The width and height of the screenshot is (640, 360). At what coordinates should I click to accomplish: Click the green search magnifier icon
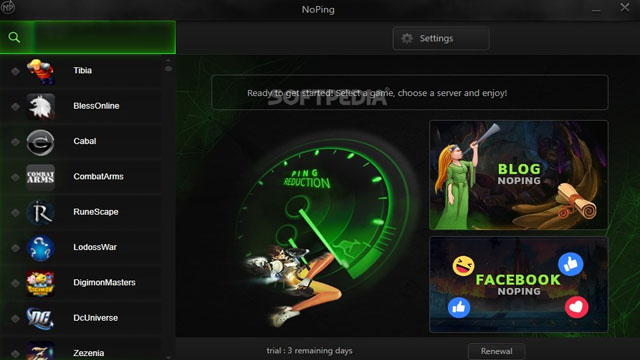point(14,38)
